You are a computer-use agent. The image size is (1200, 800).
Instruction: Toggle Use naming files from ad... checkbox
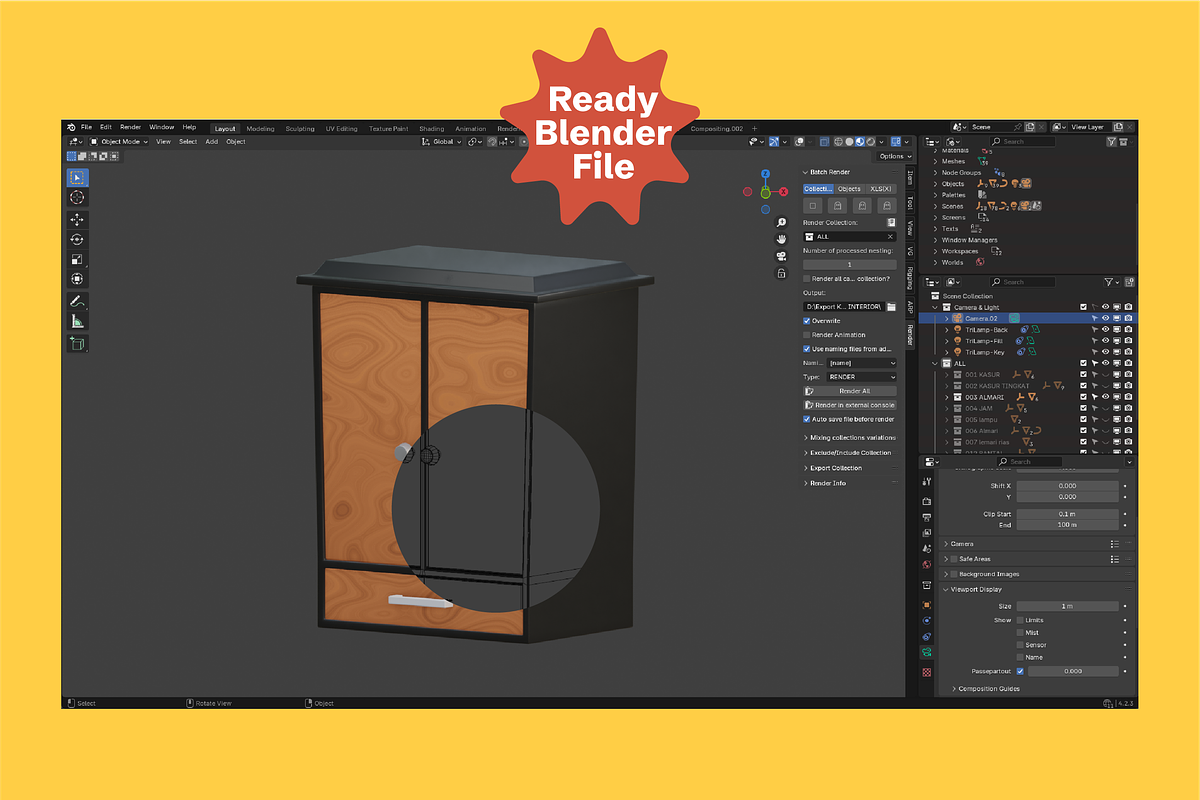(x=808, y=349)
